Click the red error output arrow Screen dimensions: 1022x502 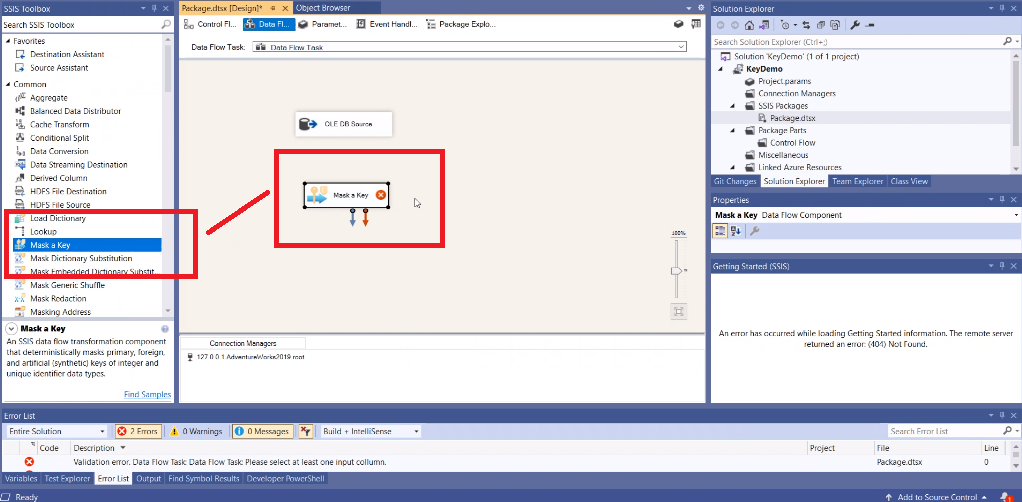point(366,218)
